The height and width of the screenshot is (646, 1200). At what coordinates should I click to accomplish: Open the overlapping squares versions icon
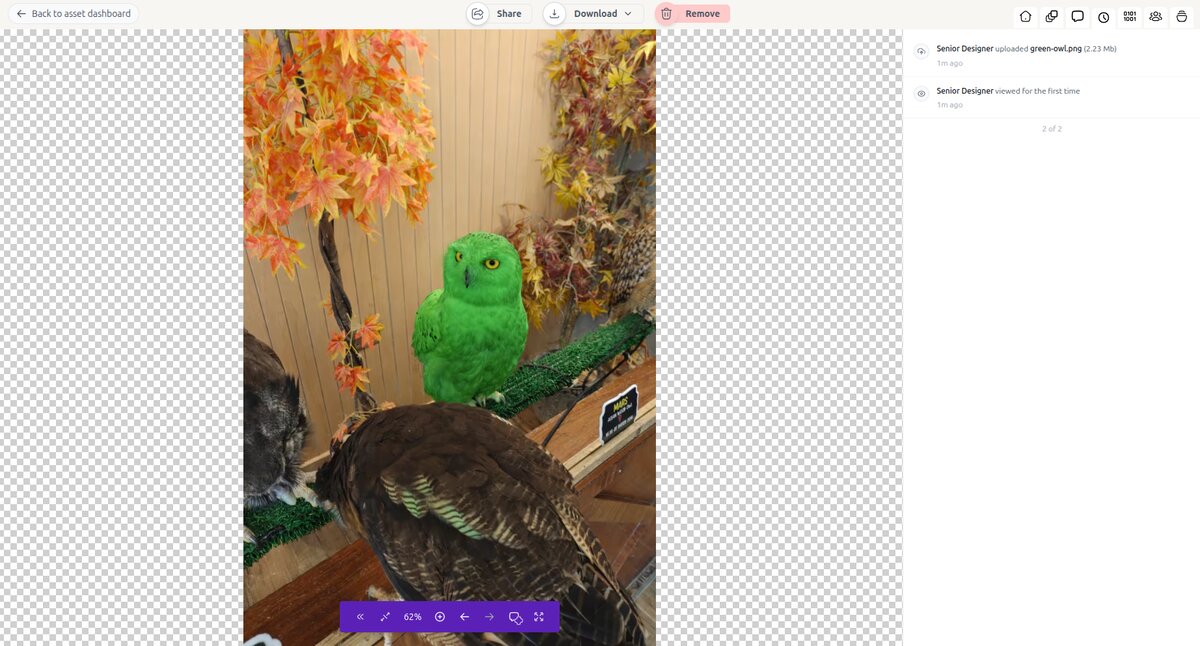(x=1052, y=16)
